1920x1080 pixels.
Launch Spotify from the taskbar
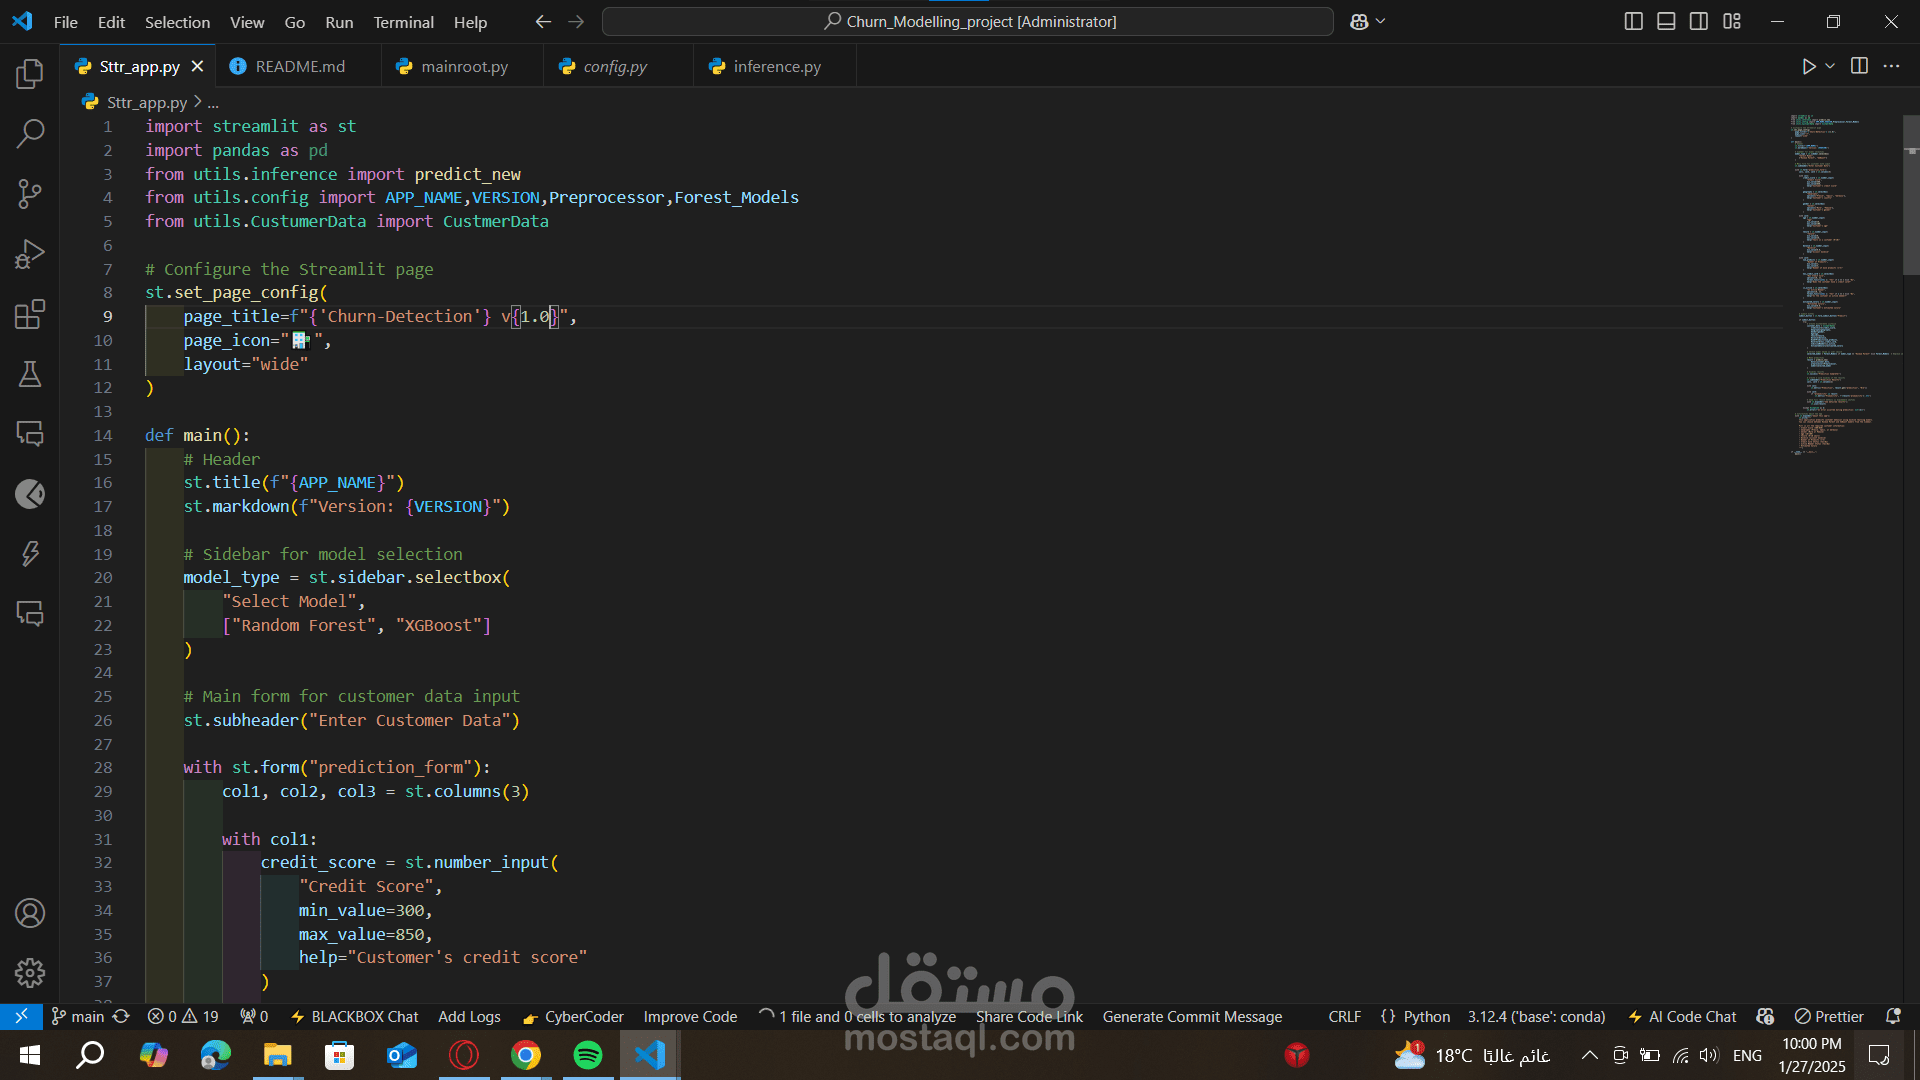pos(588,1055)
